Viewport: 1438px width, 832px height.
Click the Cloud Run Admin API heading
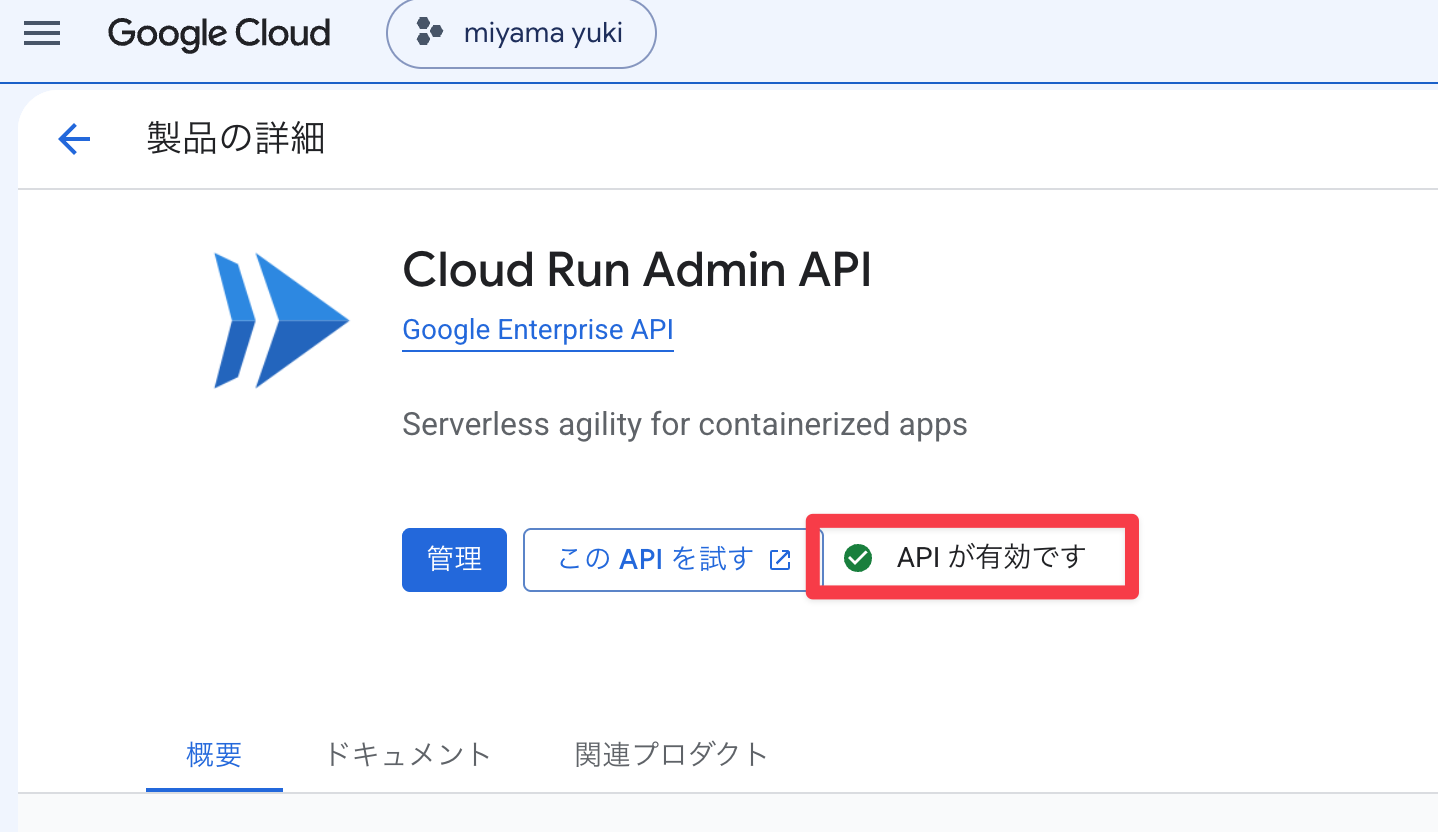[x=637, y=270]
